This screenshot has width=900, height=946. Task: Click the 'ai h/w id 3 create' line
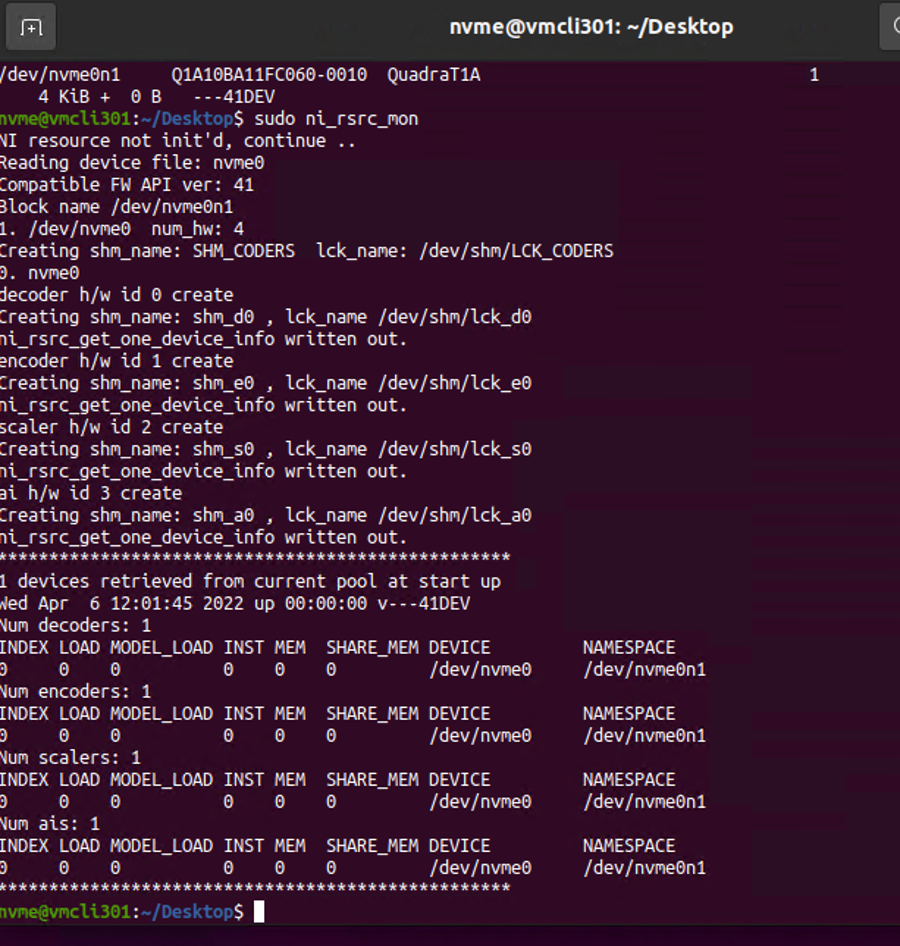point(90,494)
